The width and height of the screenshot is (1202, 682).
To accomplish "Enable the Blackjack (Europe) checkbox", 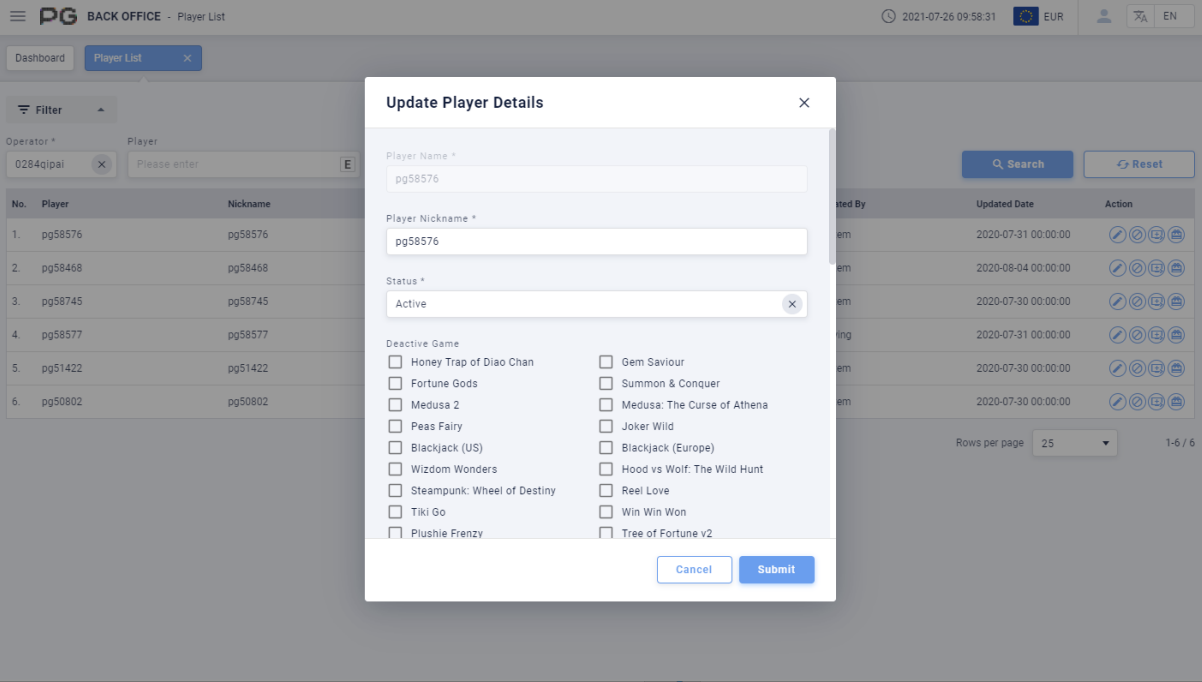I will pos(606,448).
